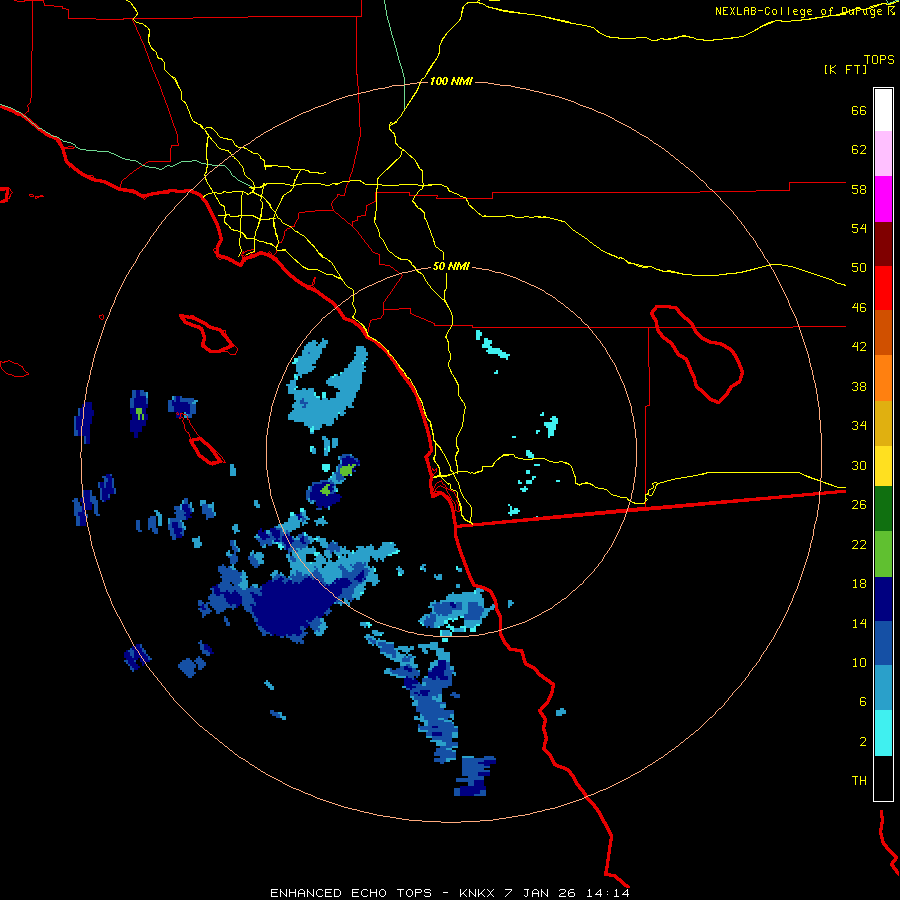Click the 30 legend value
This screenshot has height=900, width=900.
coord(859,465)
